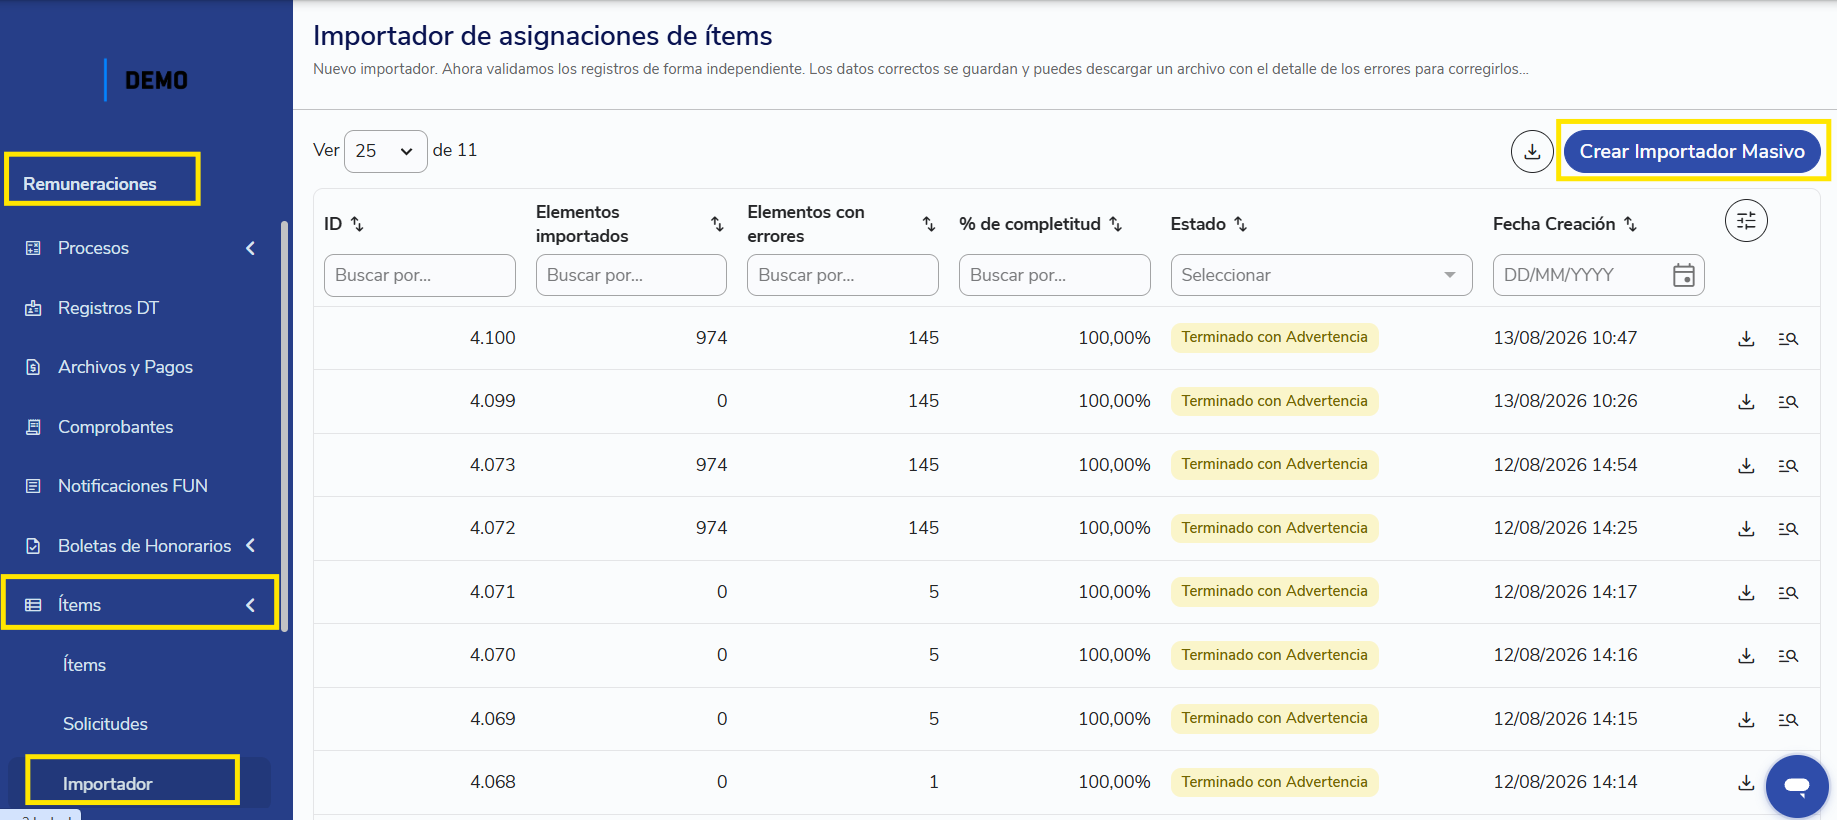Click the export download icon beside Crear Importador Masivo
The image size is (1837, 820).
pos(1531,152)
